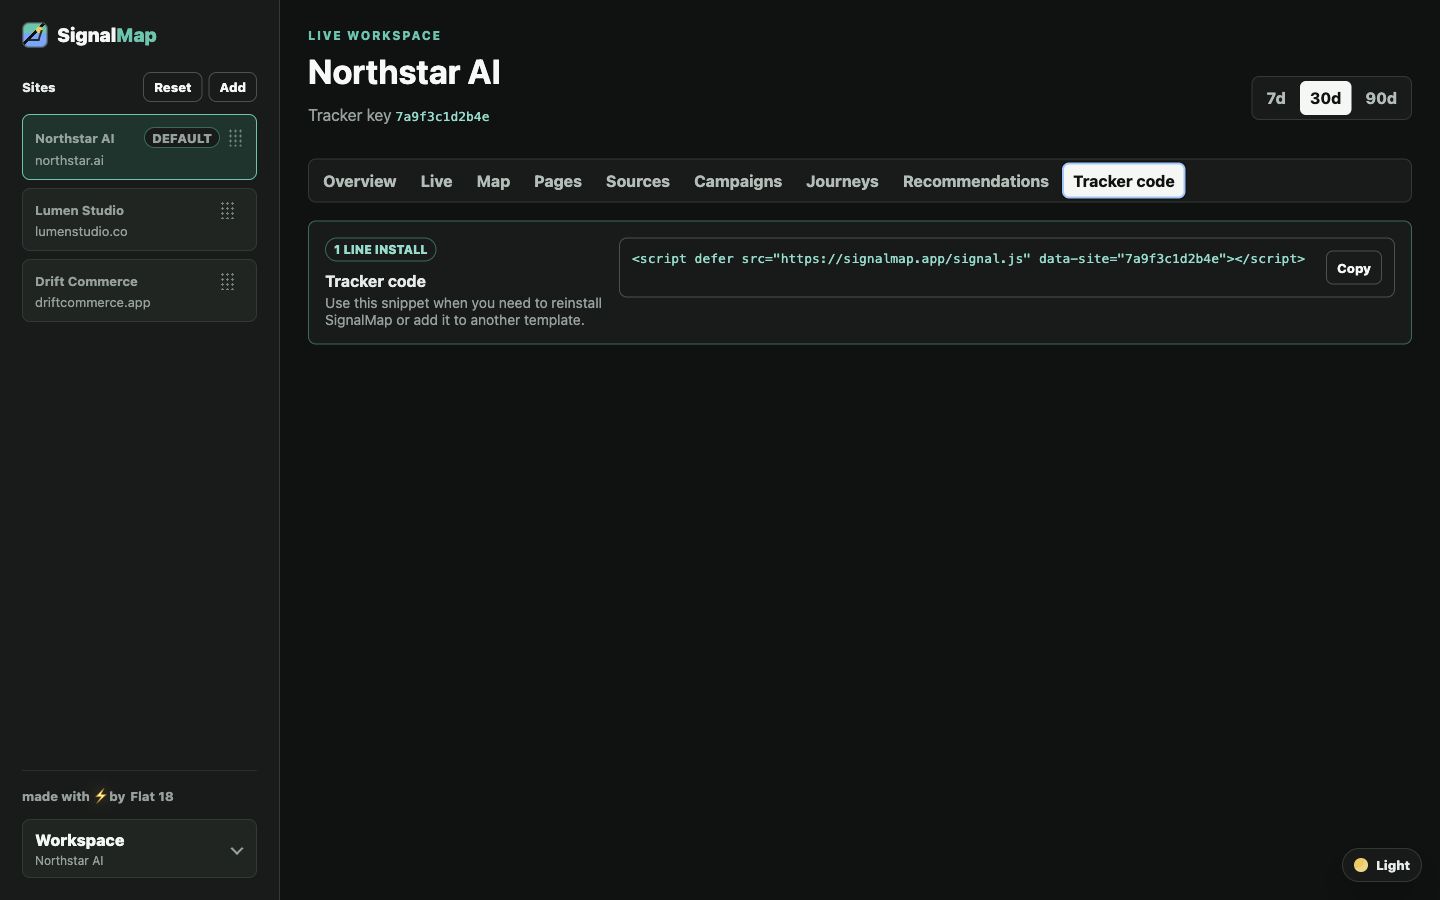
Task: Select the Lumen Studio site card
Action: (139, 219)
